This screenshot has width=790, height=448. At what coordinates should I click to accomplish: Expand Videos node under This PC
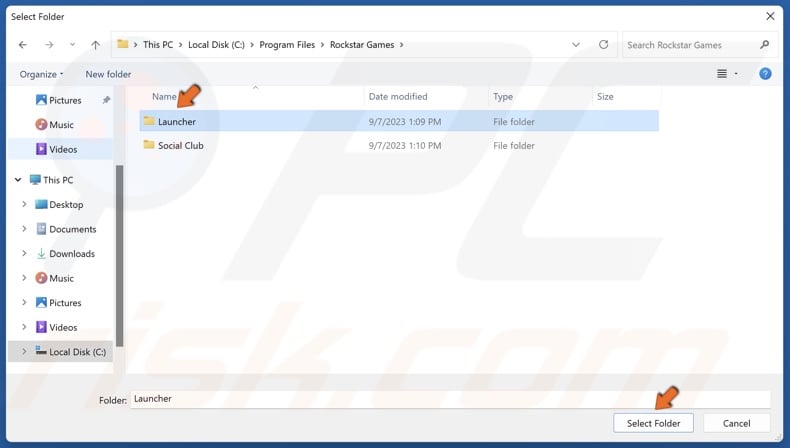(x=24, y=327)
